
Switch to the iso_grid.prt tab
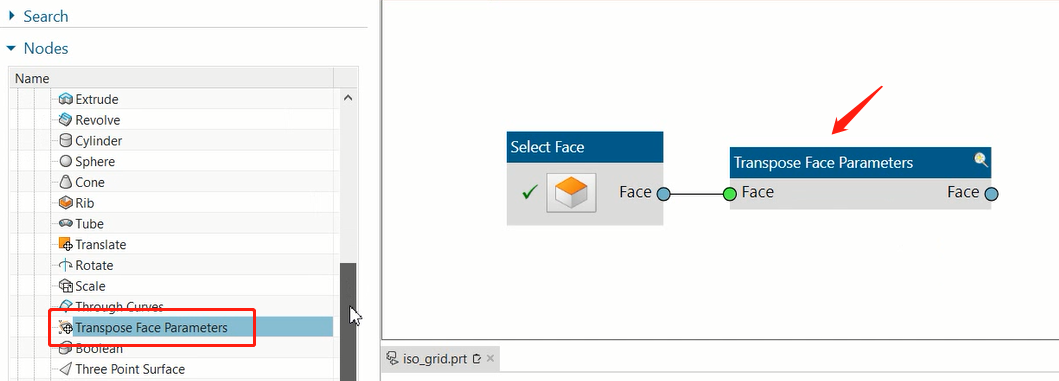pos(435,359)
